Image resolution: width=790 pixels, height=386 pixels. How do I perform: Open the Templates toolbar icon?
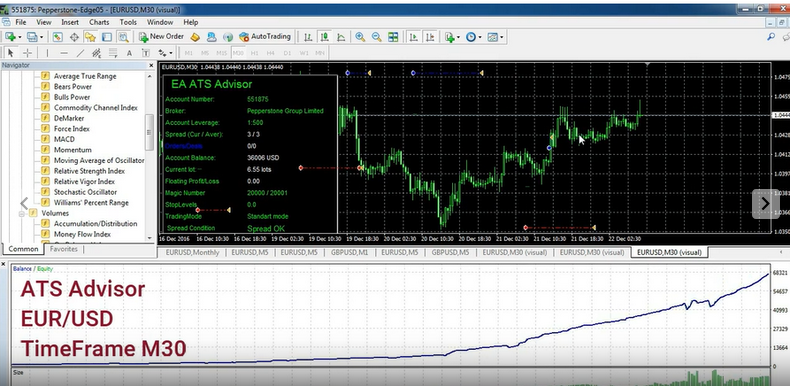point(493,37)
